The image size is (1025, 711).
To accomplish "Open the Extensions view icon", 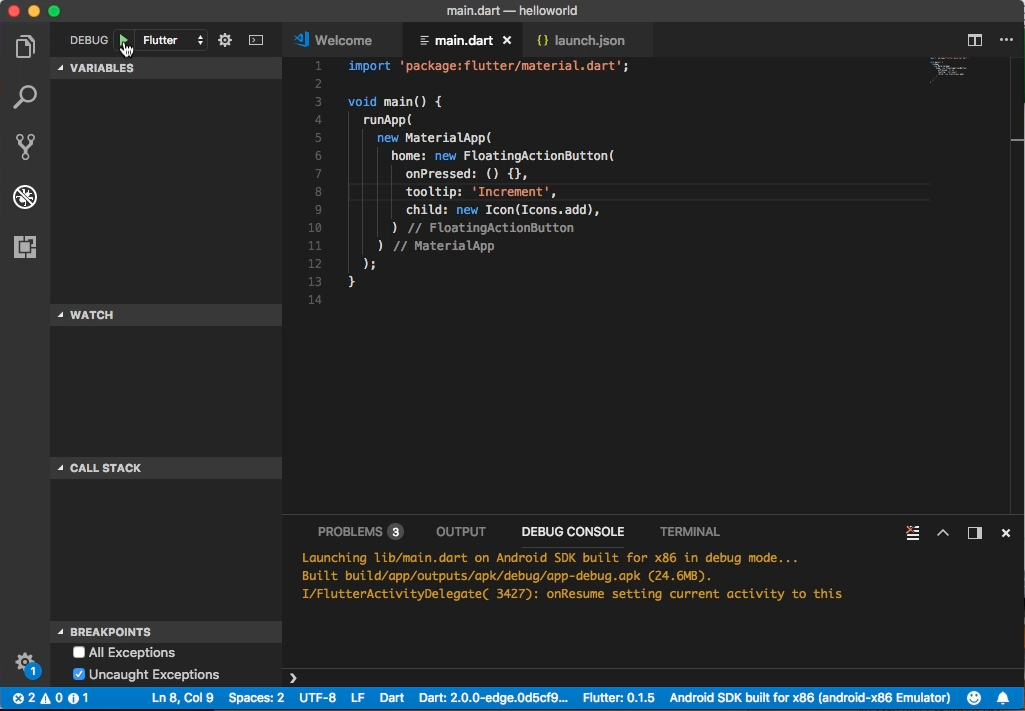I will [25, 247].
